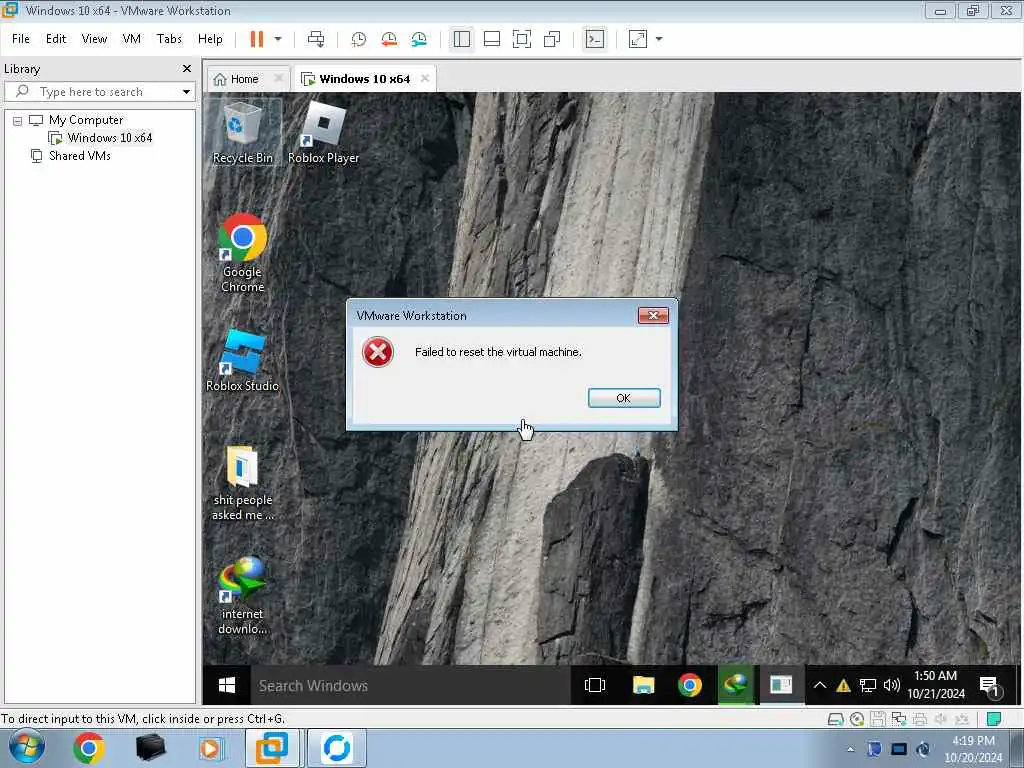The height and width of the screenshot is (768, 1024).
Task: Open the File menu
Action: click(x=20, y=39)
